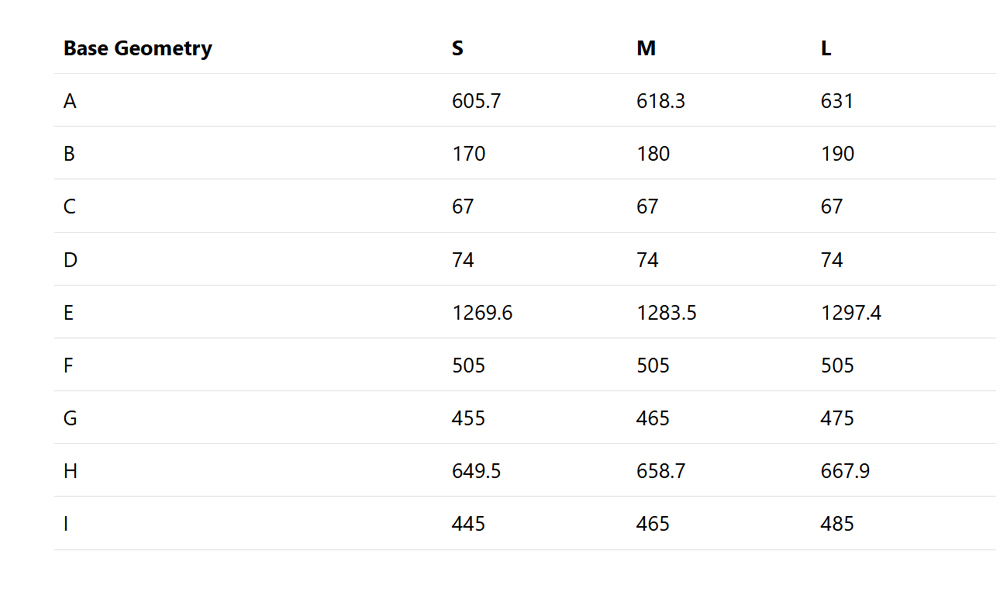Select the M size column header
The width and height of the screenshot is (1000, 600).
click(646, 48)
